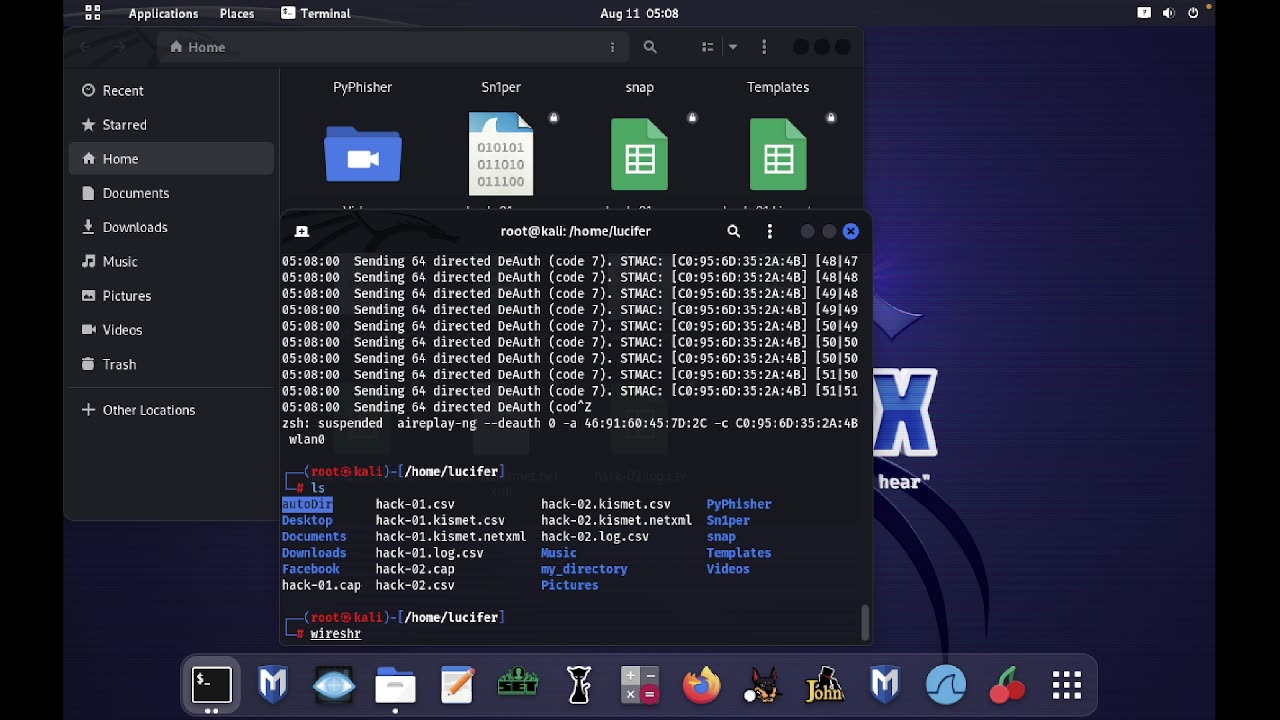Open Pictures in the Files sidebar
The image size is (1280, 720).
click(x=171, y=296)
